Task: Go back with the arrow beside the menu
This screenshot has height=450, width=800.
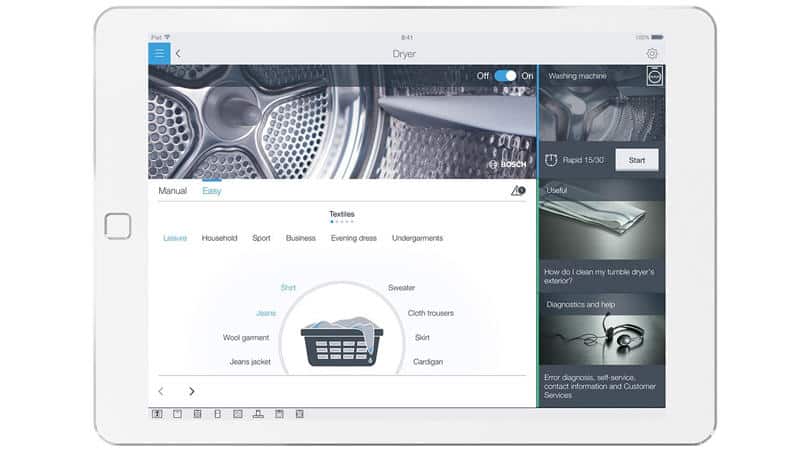Action: point(178,54)
